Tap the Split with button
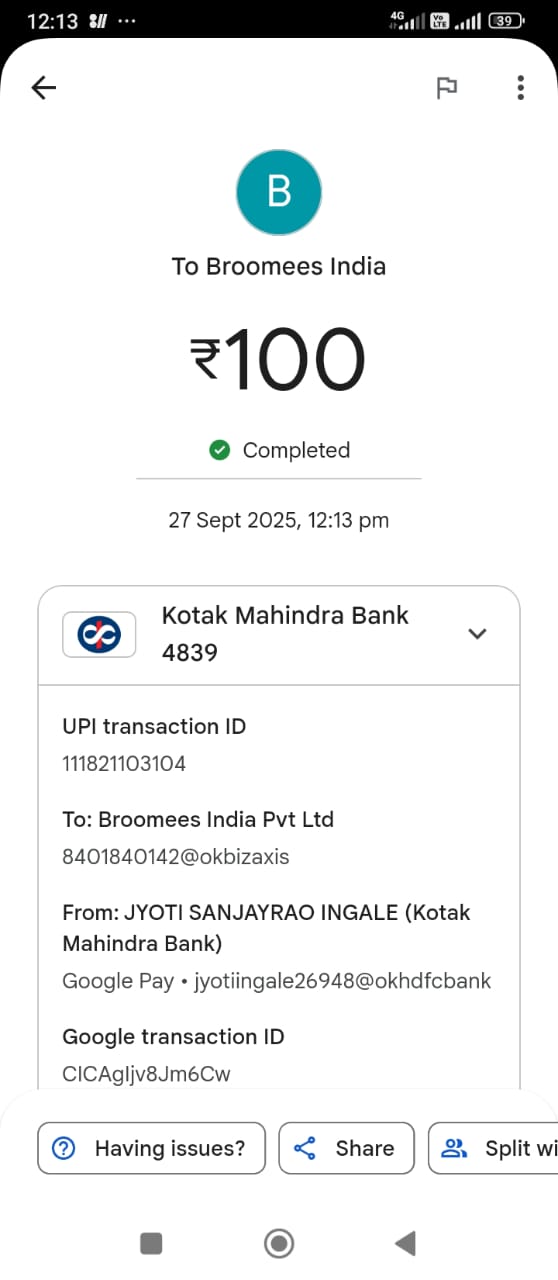558x1280 pixels. click(x=493, y=1148)
